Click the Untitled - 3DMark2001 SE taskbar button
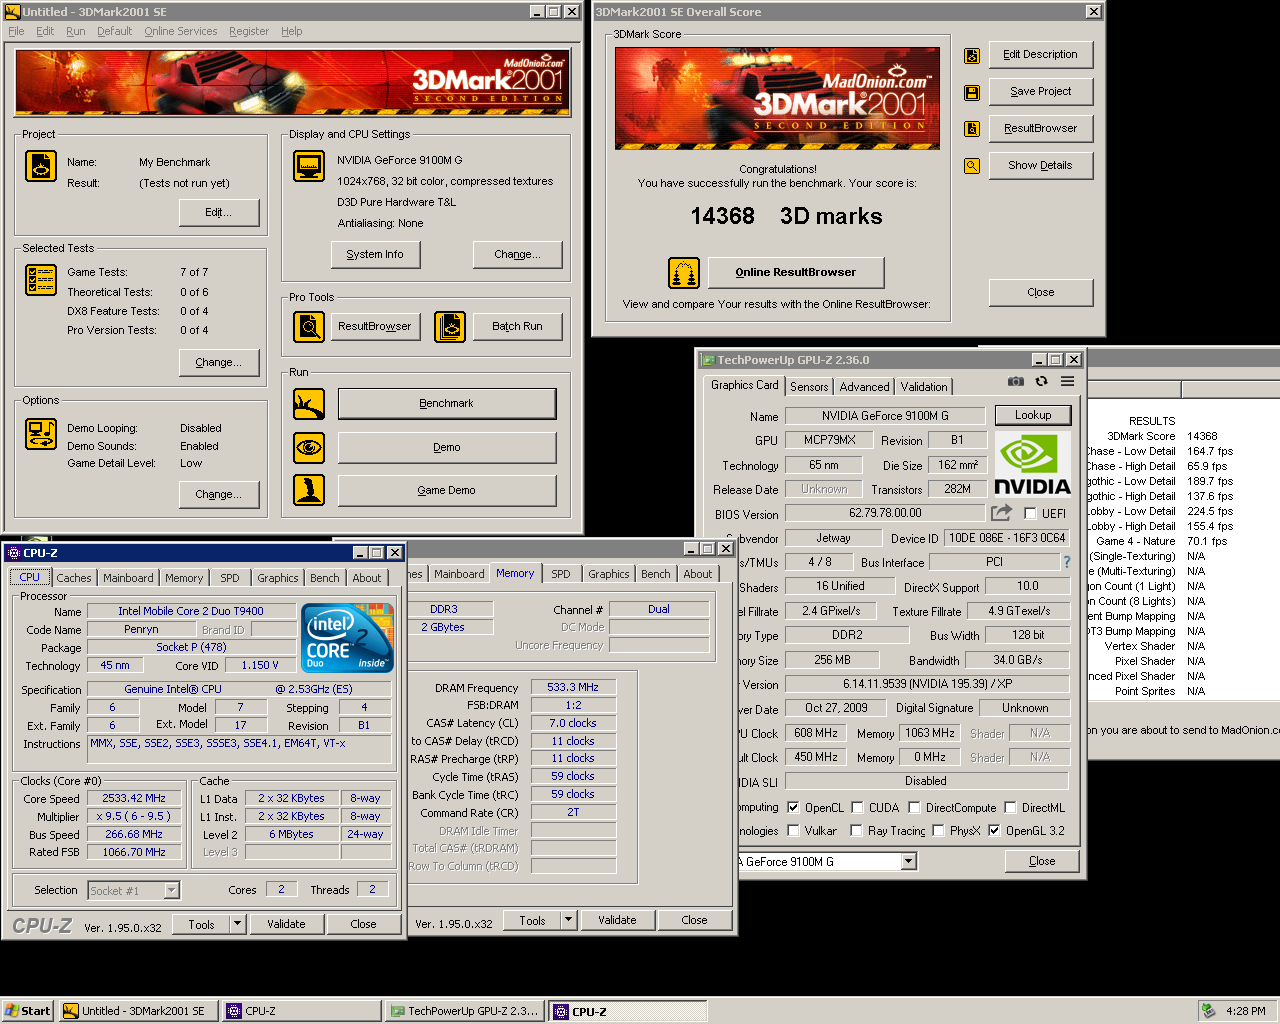The width and height of the screenshot is (1280, 1024). click(x=138, y=1011)
